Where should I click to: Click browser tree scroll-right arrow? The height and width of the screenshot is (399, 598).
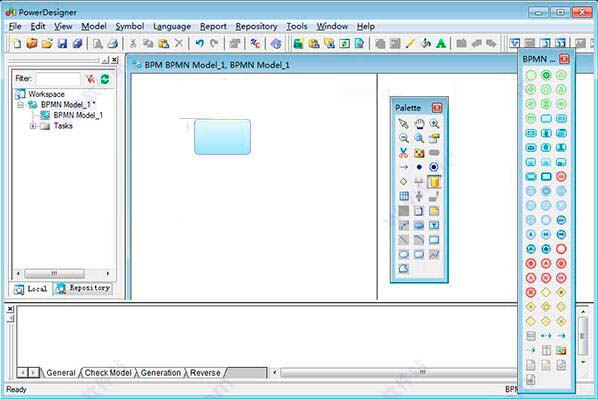[108, 274]
